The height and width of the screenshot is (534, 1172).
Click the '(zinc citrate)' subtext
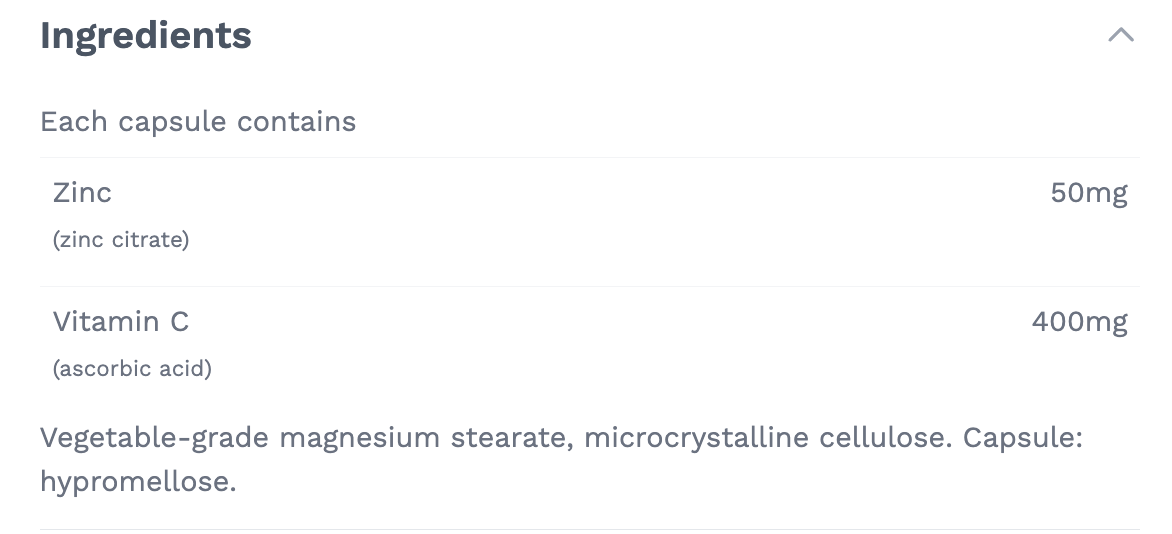[121, 240]
